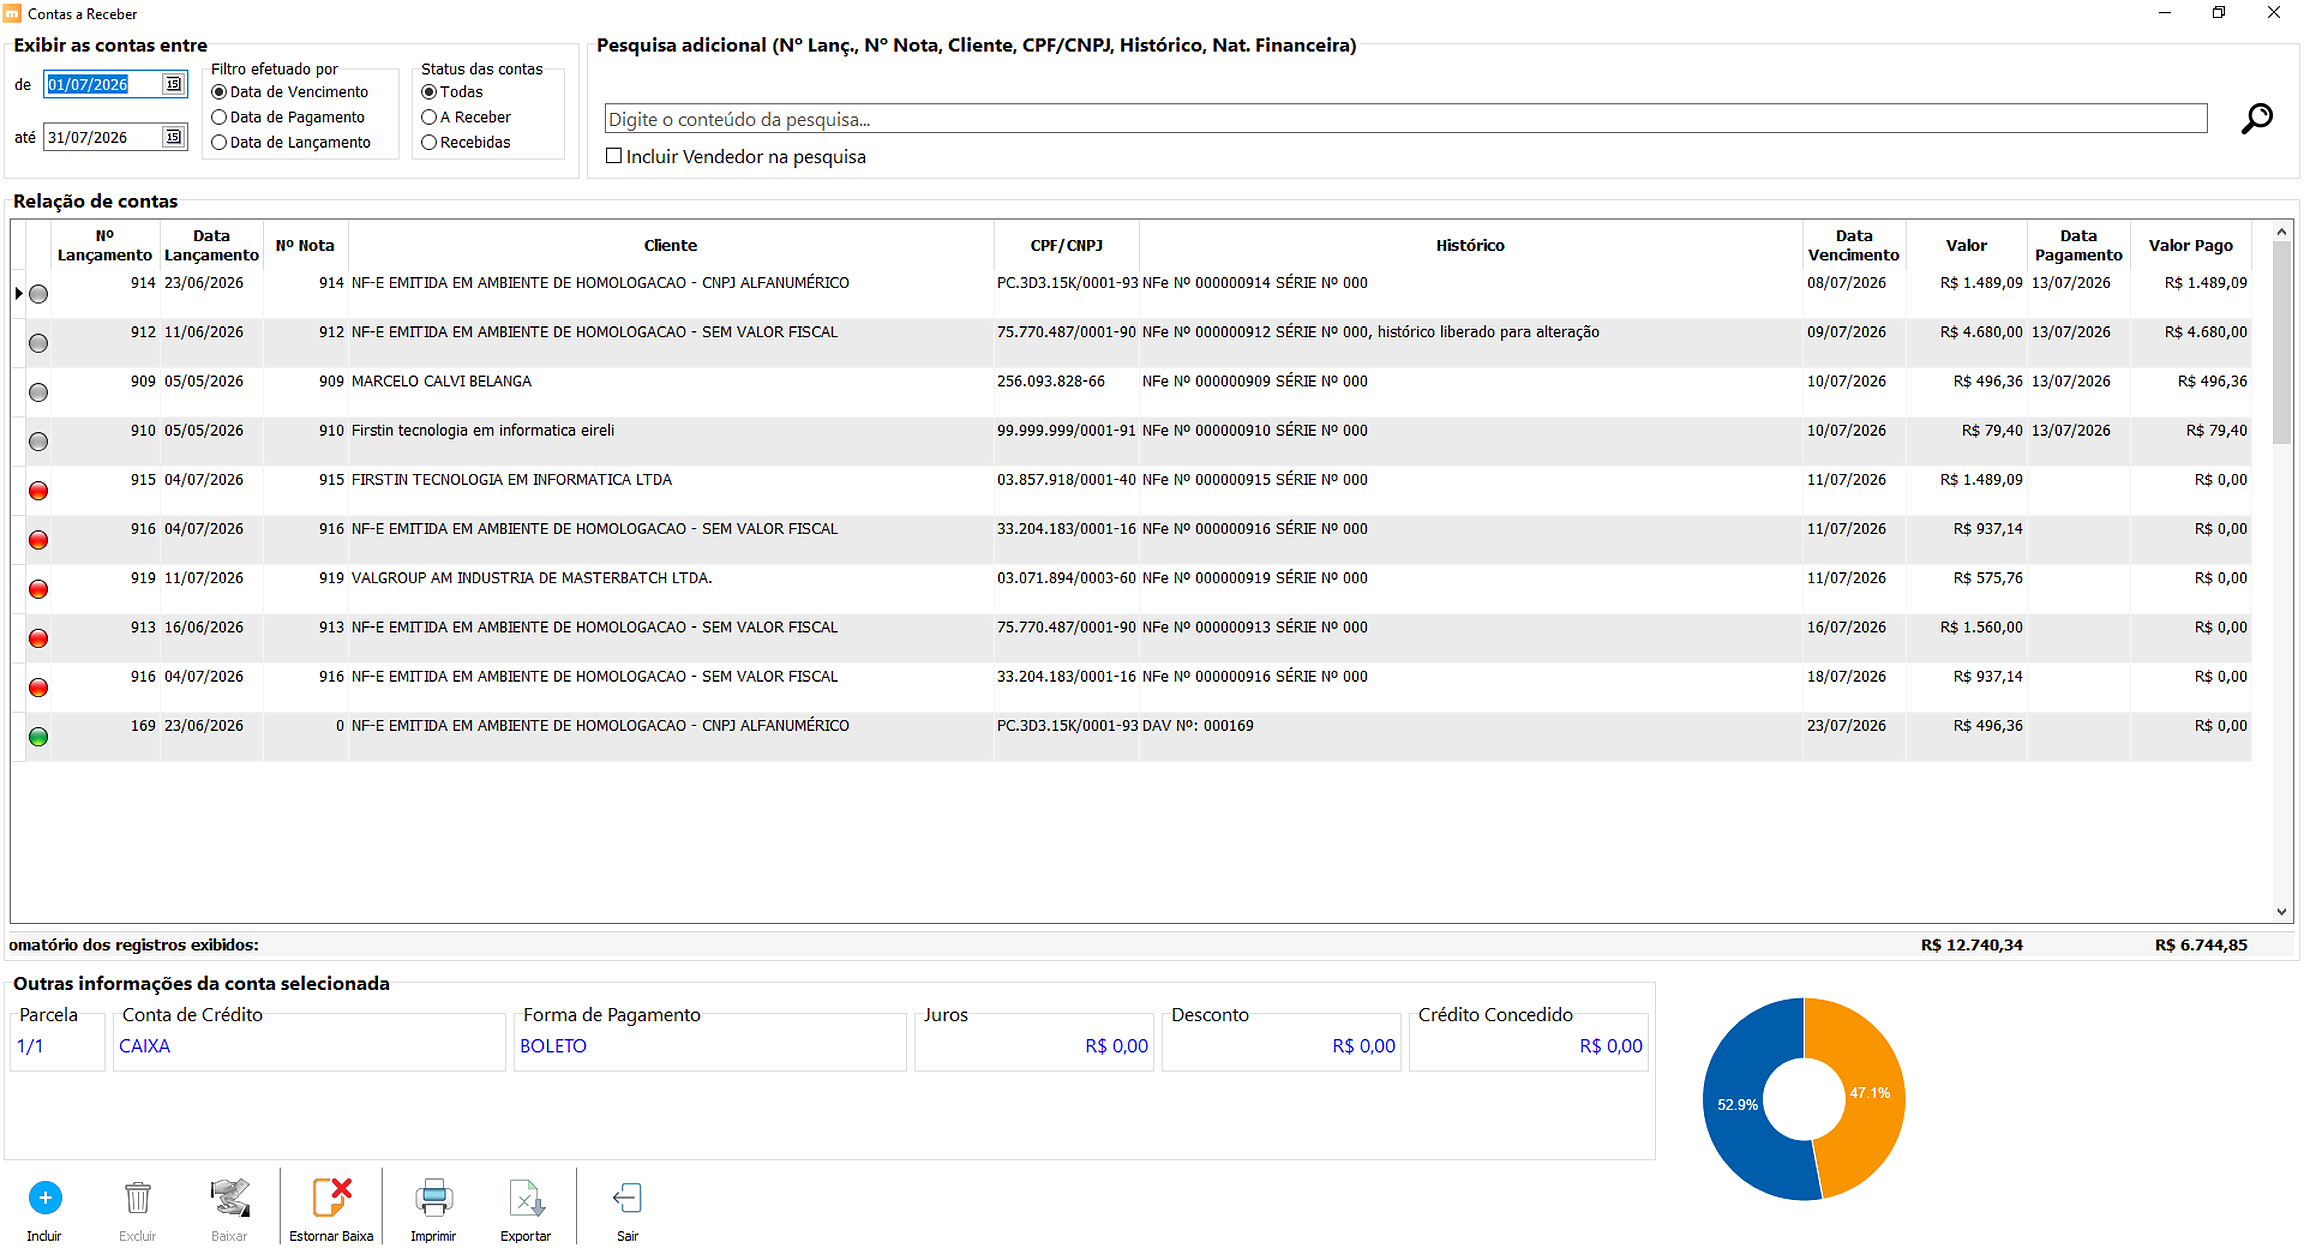Image resolution: width=2304 pixels, height=1248 pixels.
Task: Click the green status circle of lançamento 169
Action: tap(38, 737)
